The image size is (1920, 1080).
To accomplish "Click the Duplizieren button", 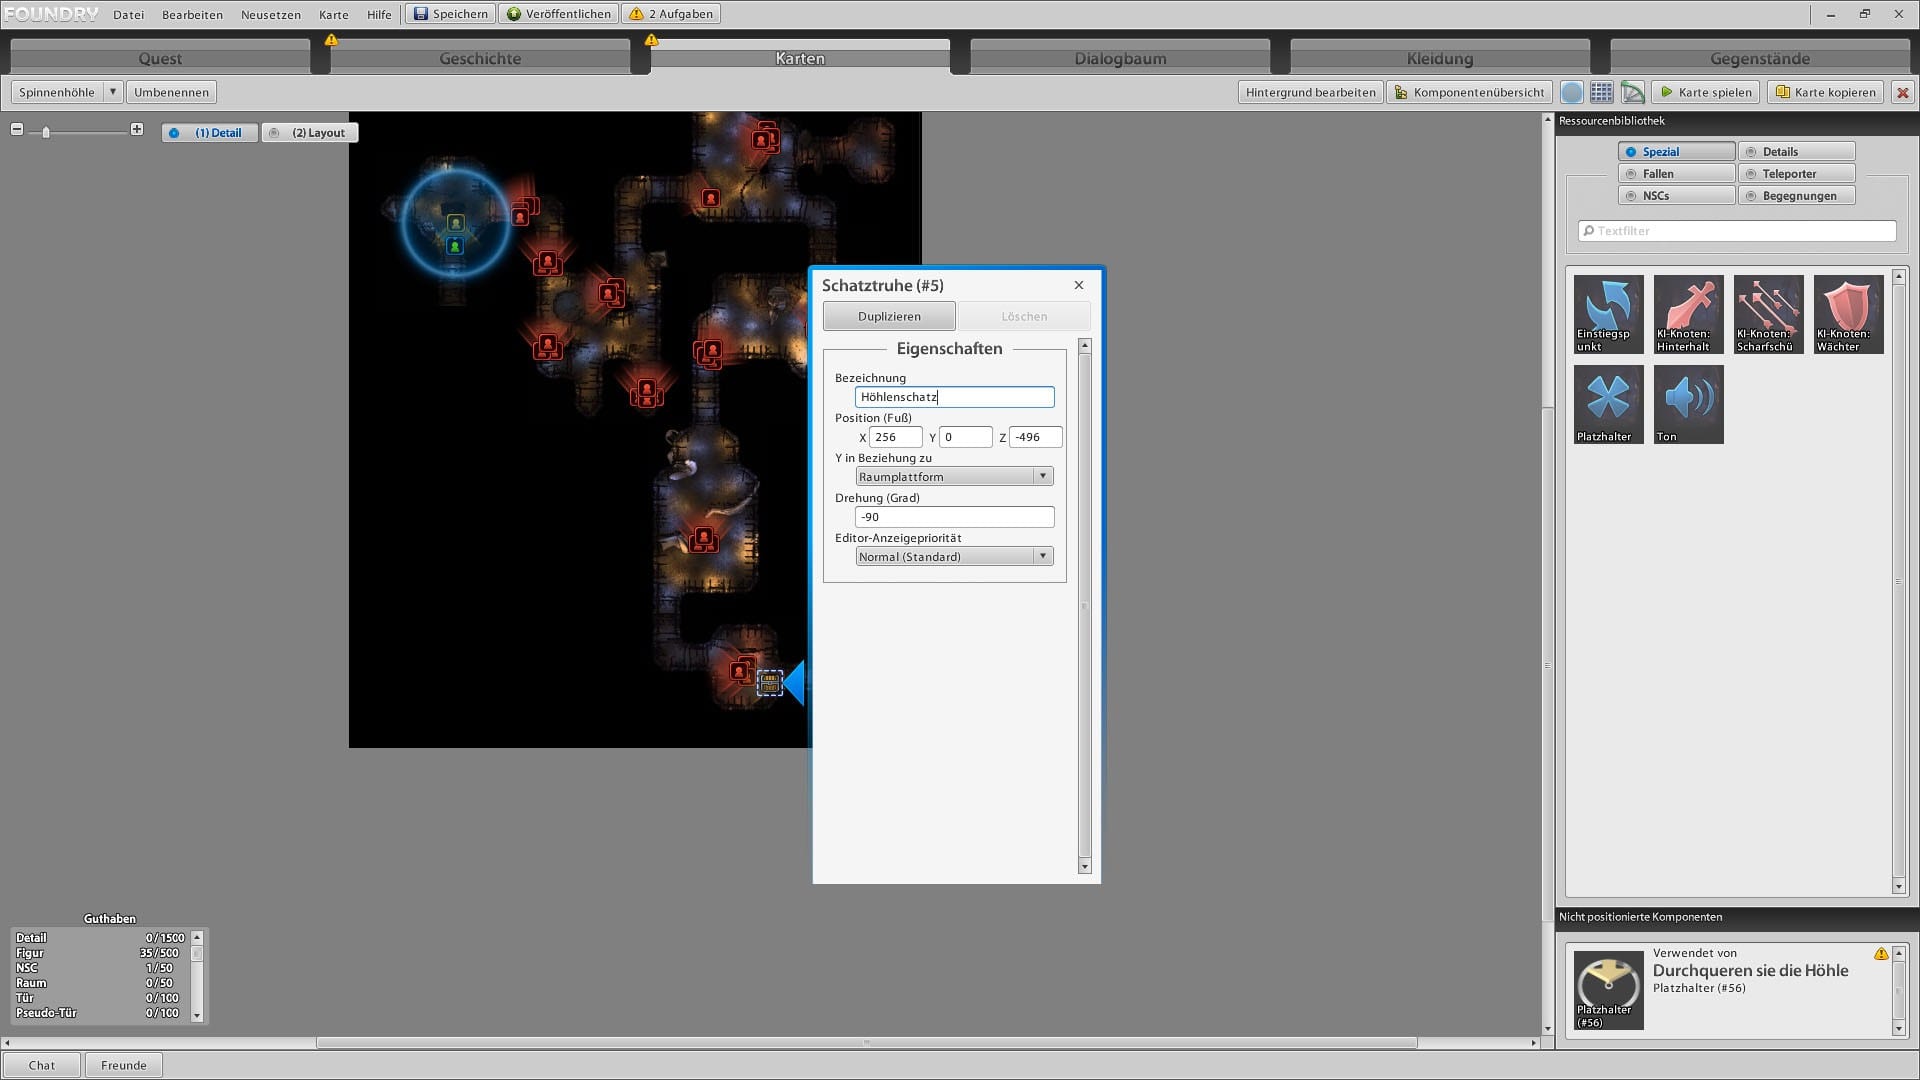I will pyautogui.click(x=889, y=316).
